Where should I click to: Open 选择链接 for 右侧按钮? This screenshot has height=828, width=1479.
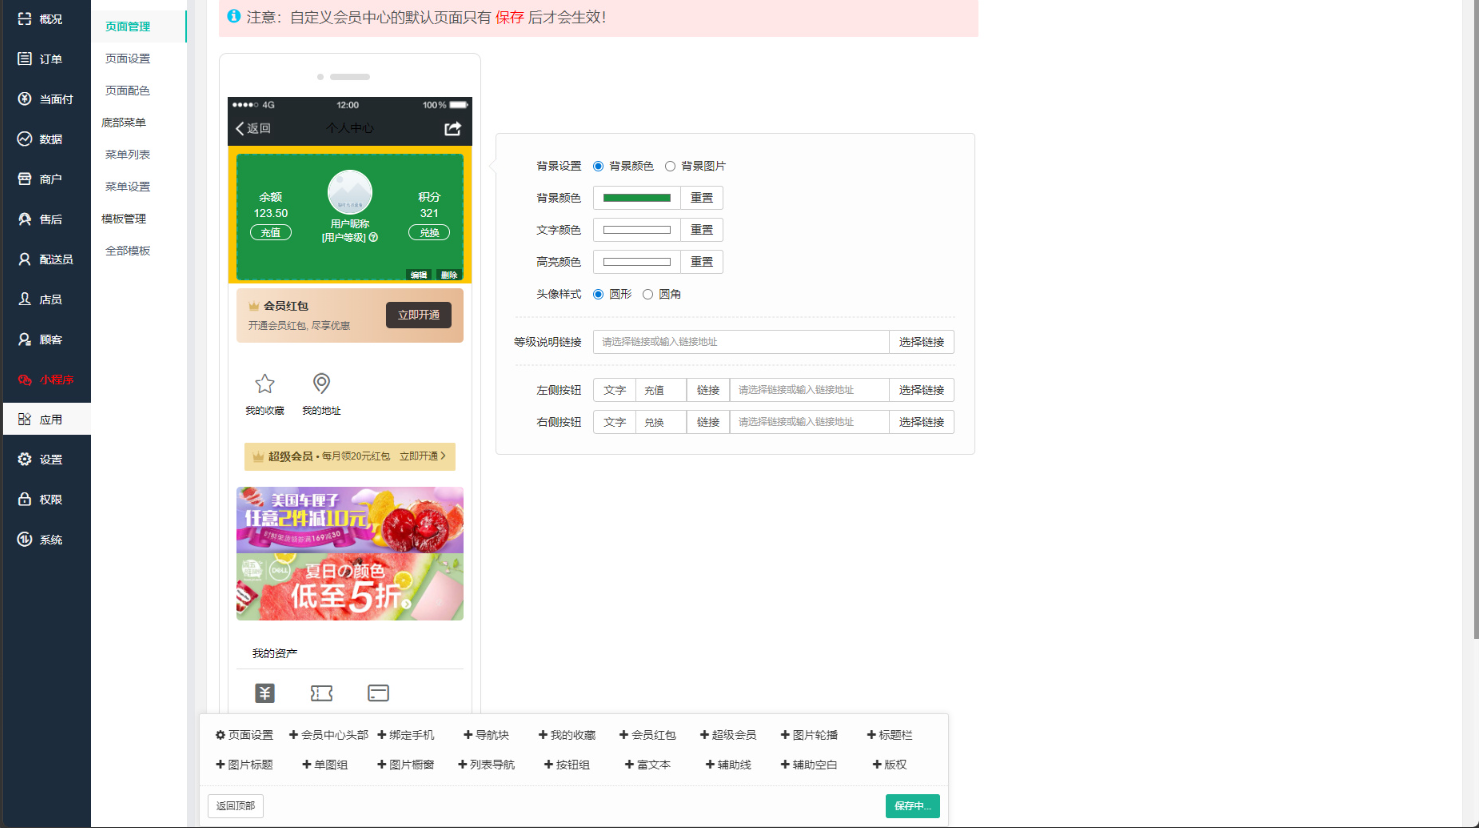click(921, 422)
